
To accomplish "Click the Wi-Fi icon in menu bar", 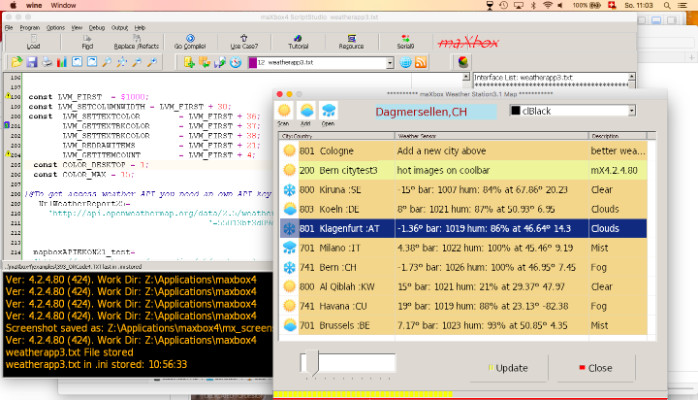I will (548, 5).
